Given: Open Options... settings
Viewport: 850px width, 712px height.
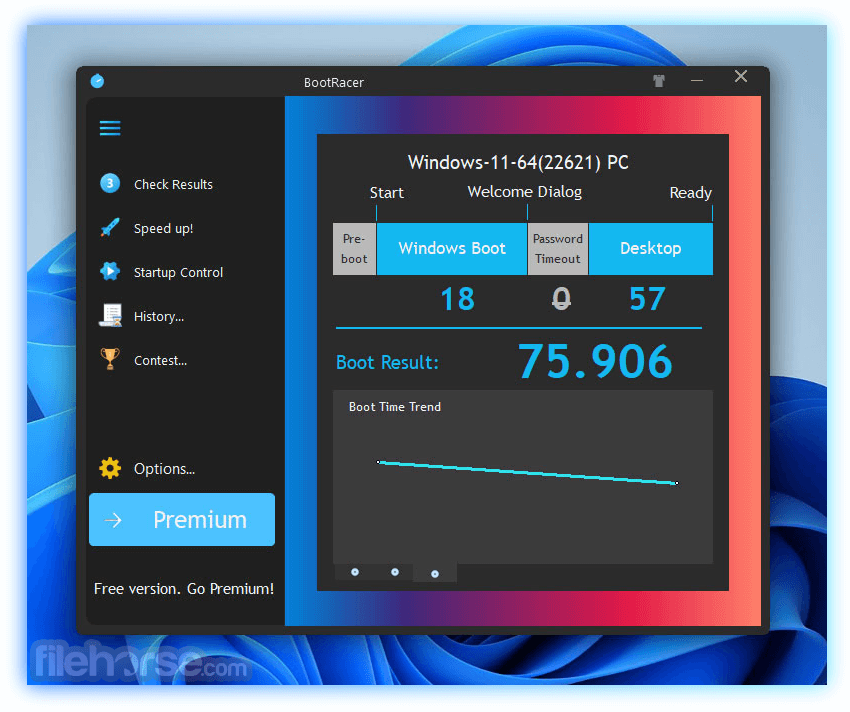Looking at the screenshot, I should [164, 469].
